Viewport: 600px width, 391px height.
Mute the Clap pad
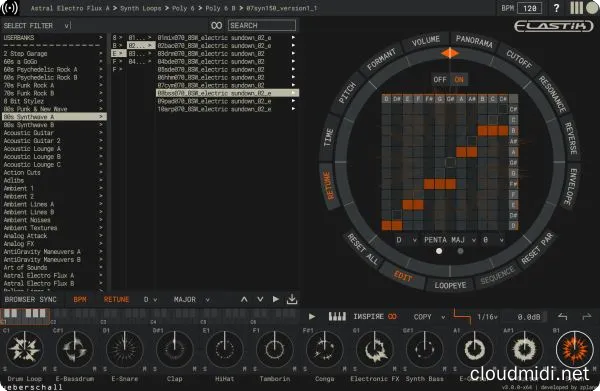tap(195, 369)
